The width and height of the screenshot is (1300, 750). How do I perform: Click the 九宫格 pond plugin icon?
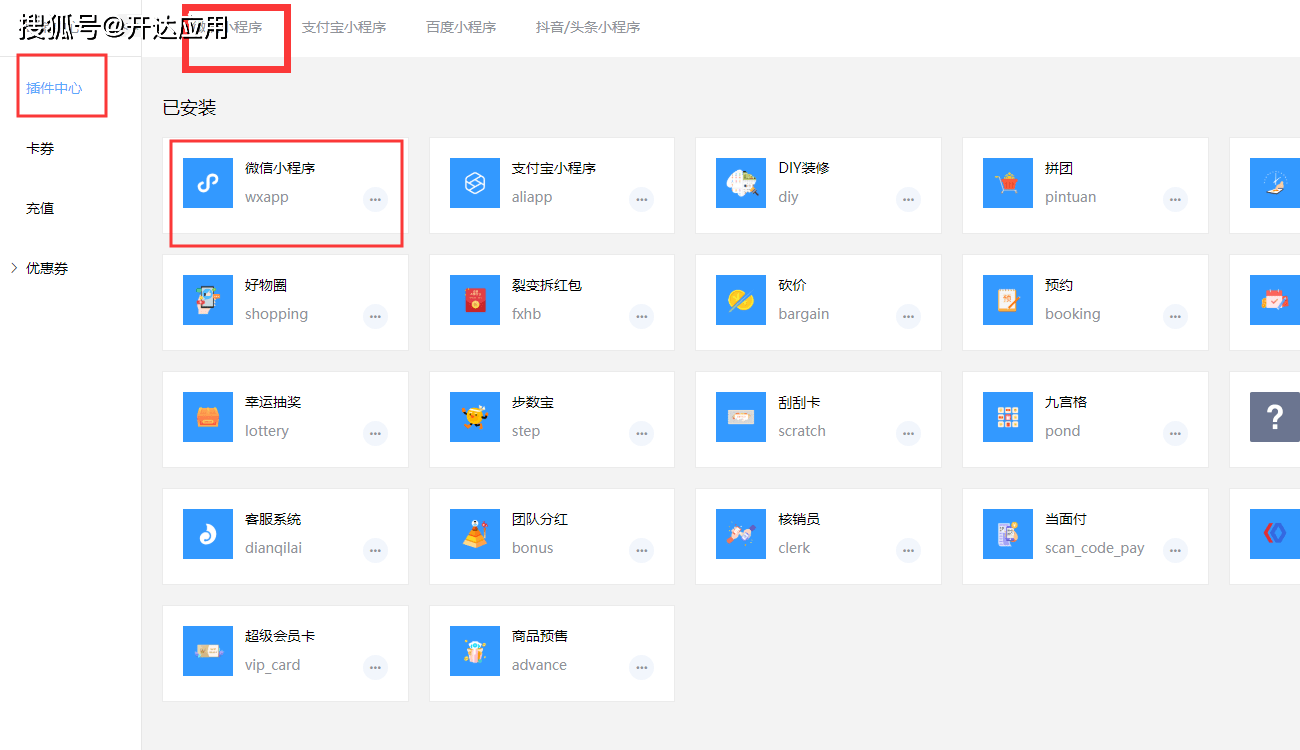tap(1008, 417)
